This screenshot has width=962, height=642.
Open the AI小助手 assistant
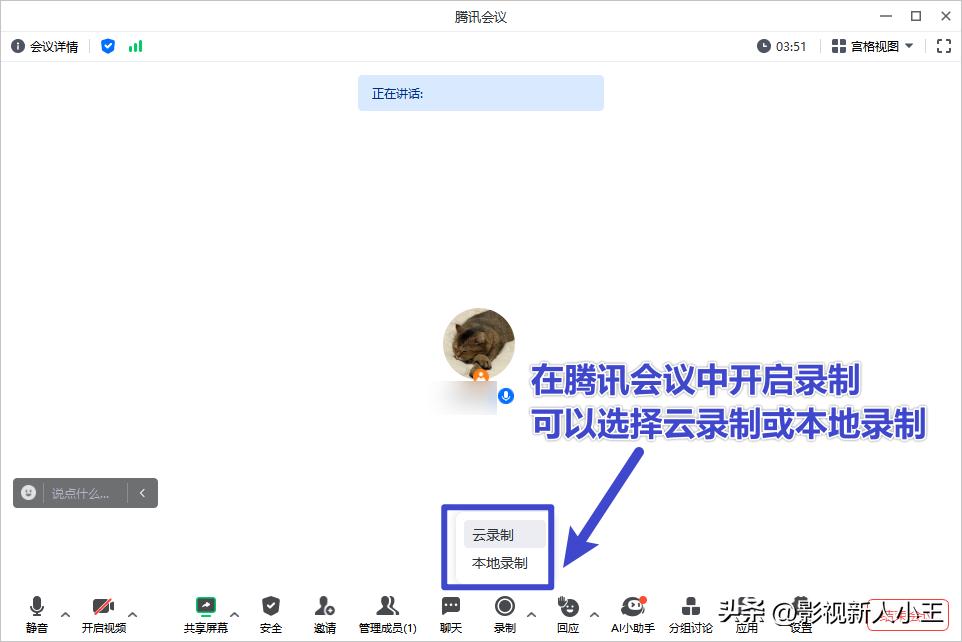click(x=633, y=614)
